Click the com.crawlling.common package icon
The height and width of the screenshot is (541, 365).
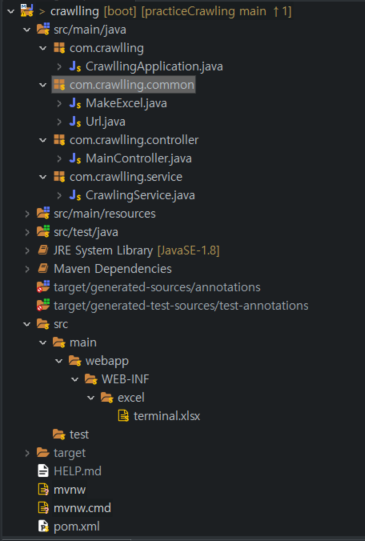point(59,85)
